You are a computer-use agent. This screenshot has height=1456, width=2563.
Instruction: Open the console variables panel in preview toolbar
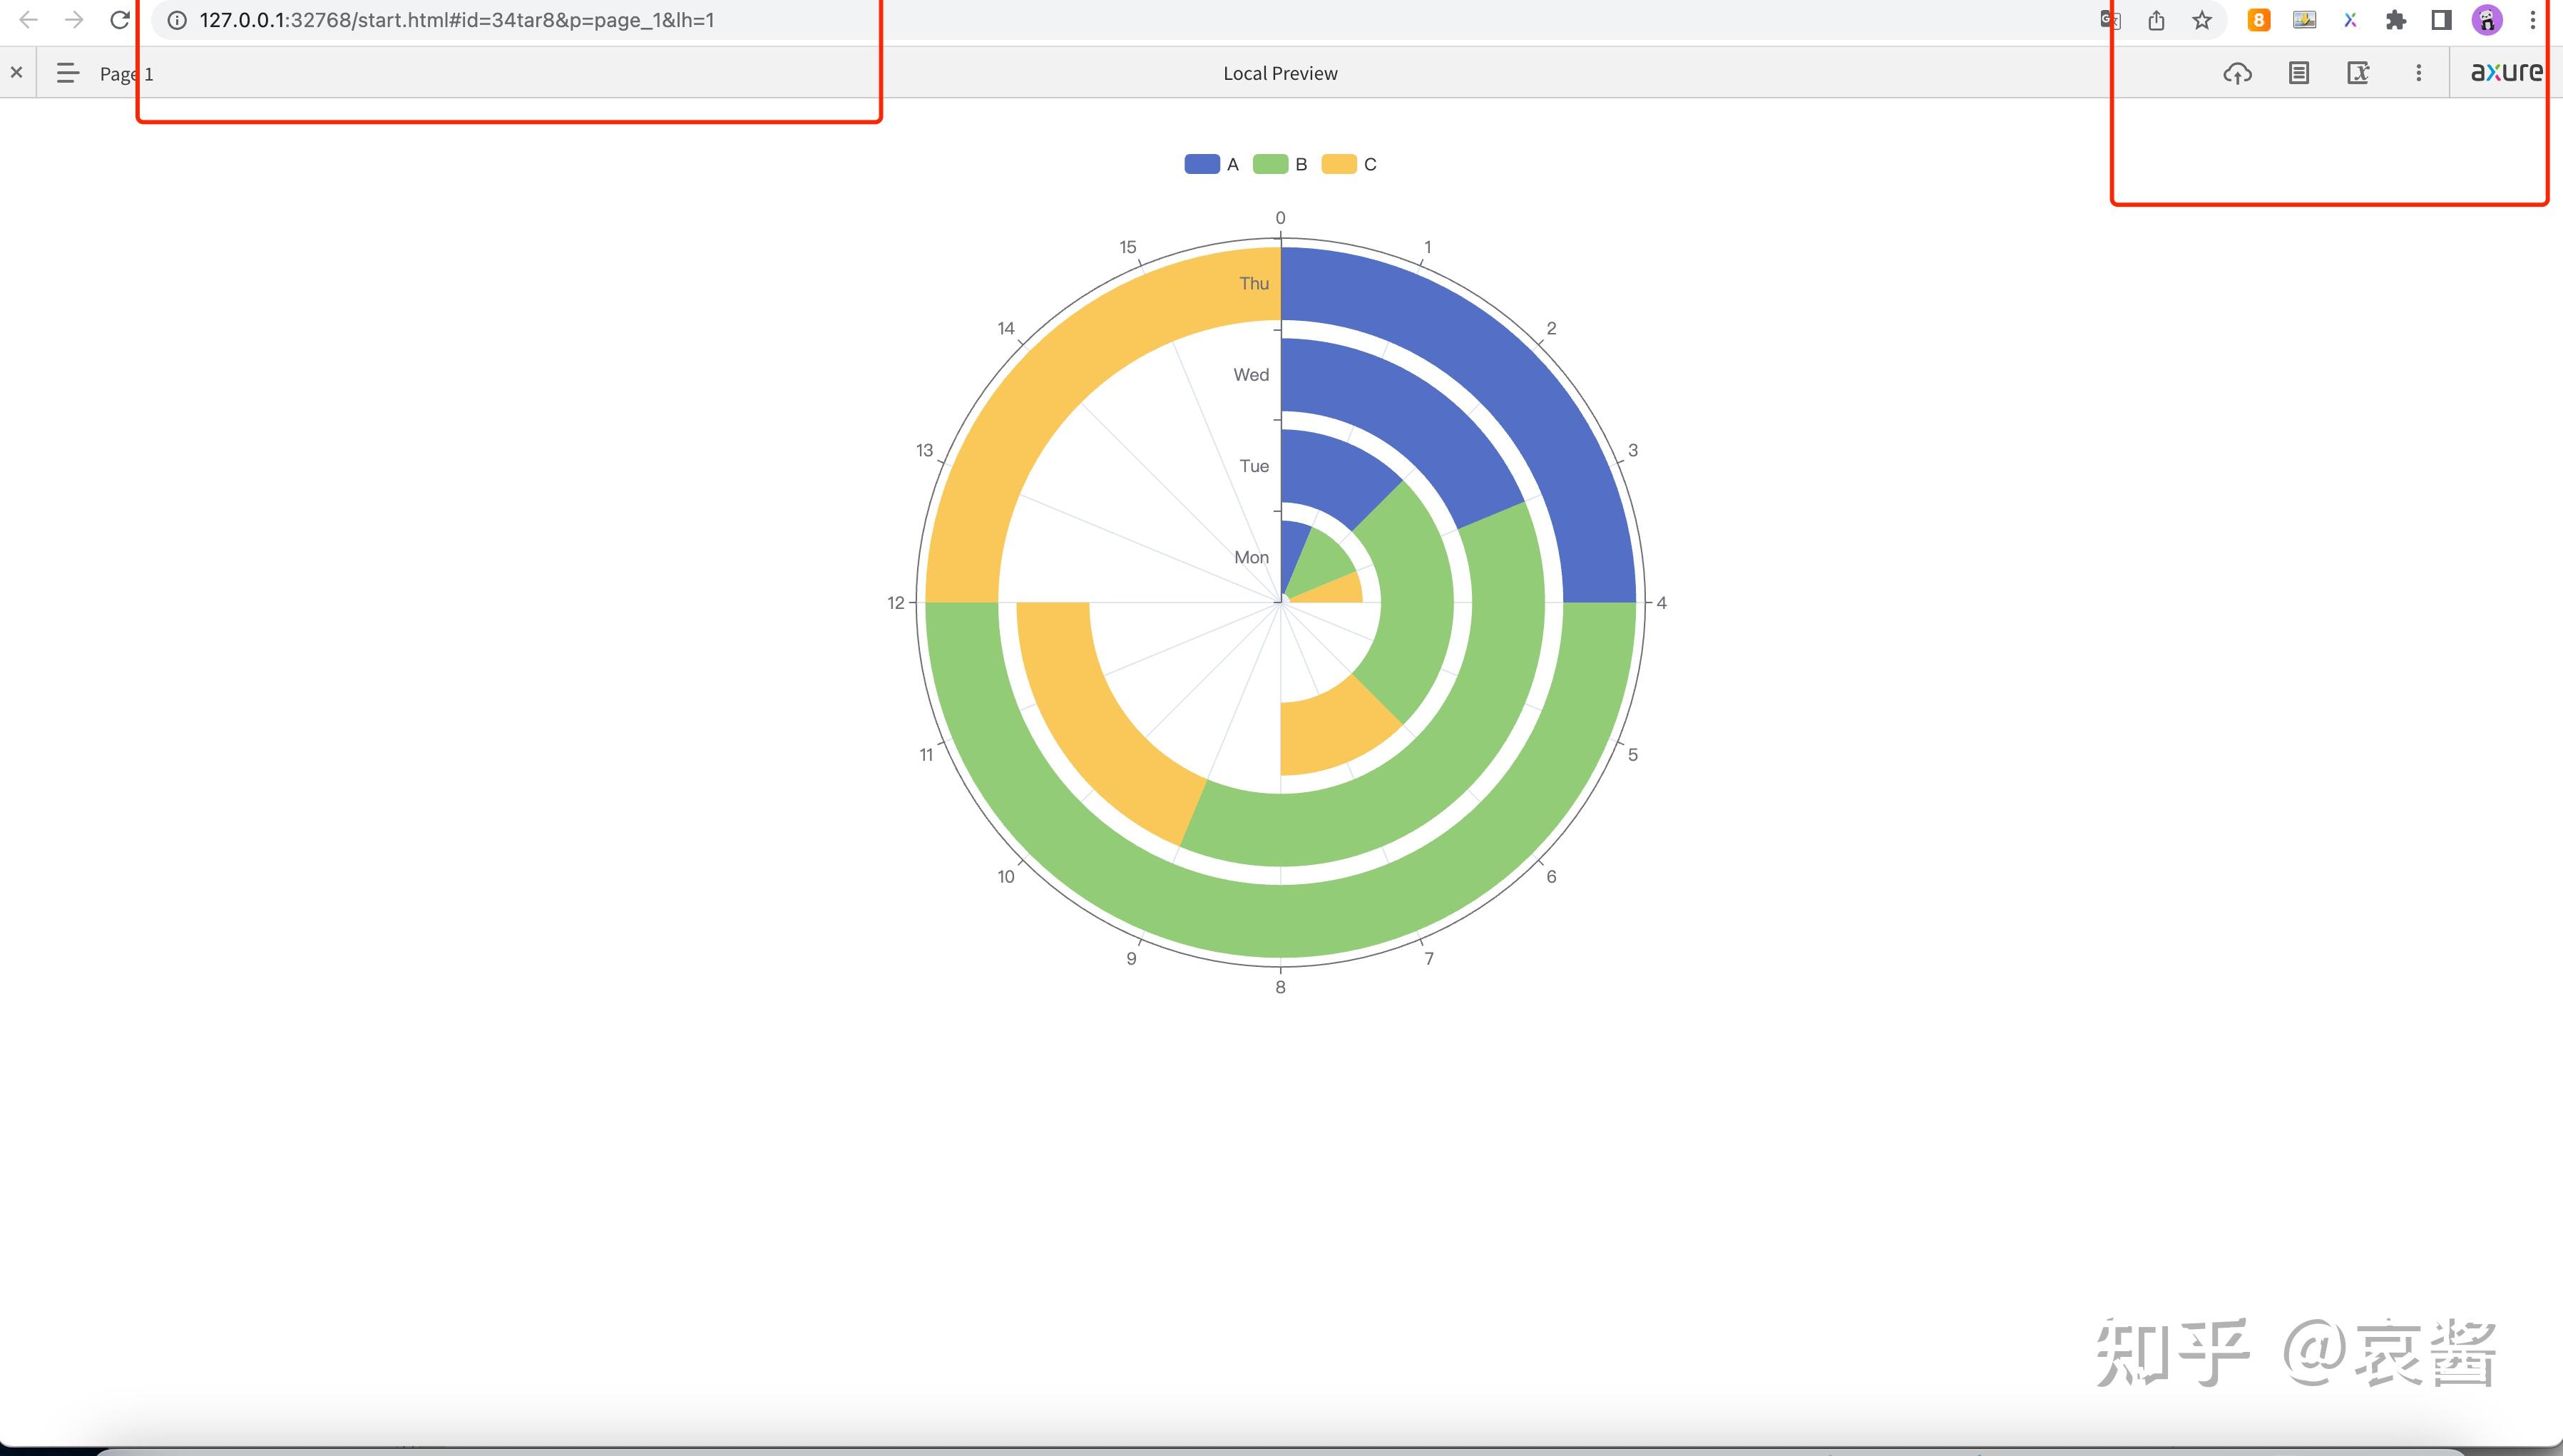tap(2358, 73)
